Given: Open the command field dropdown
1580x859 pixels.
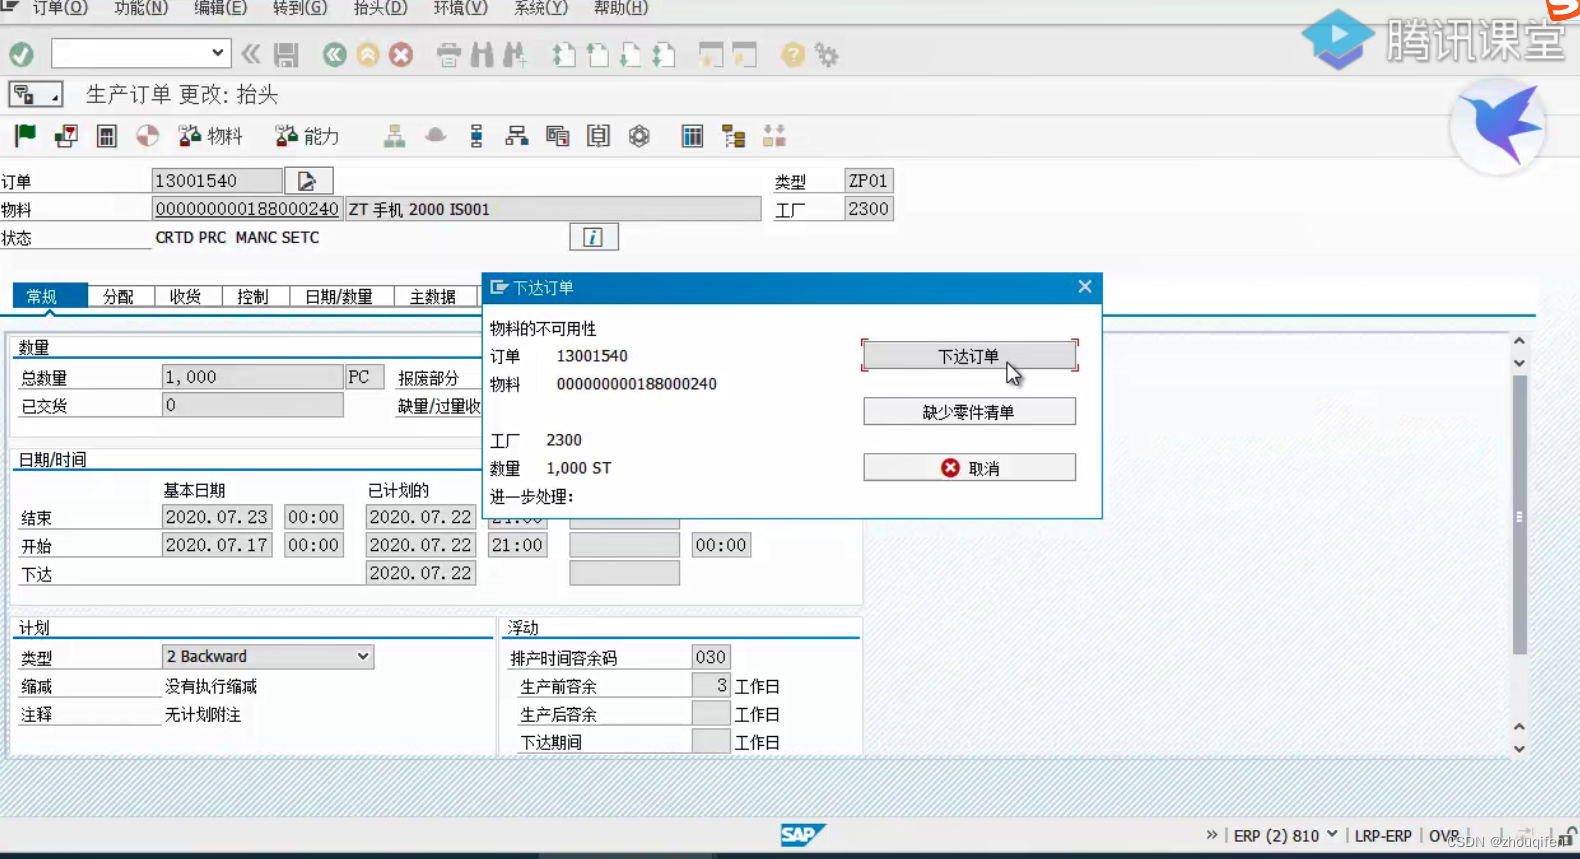Looking at the screenshot, I should pos(217,53).
